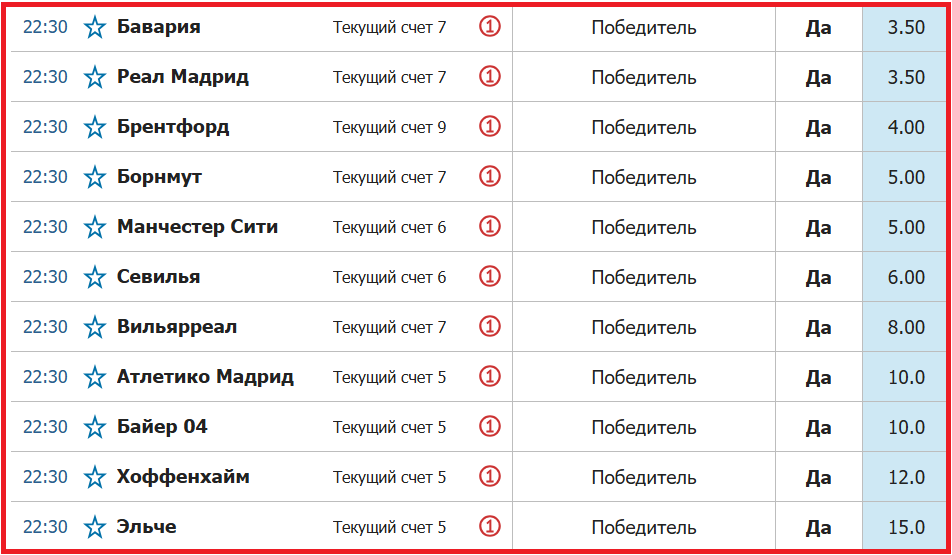Pick the 8.00 odds for Вильярреал
This screenshot has width=952, height=555.
(906, 327)
